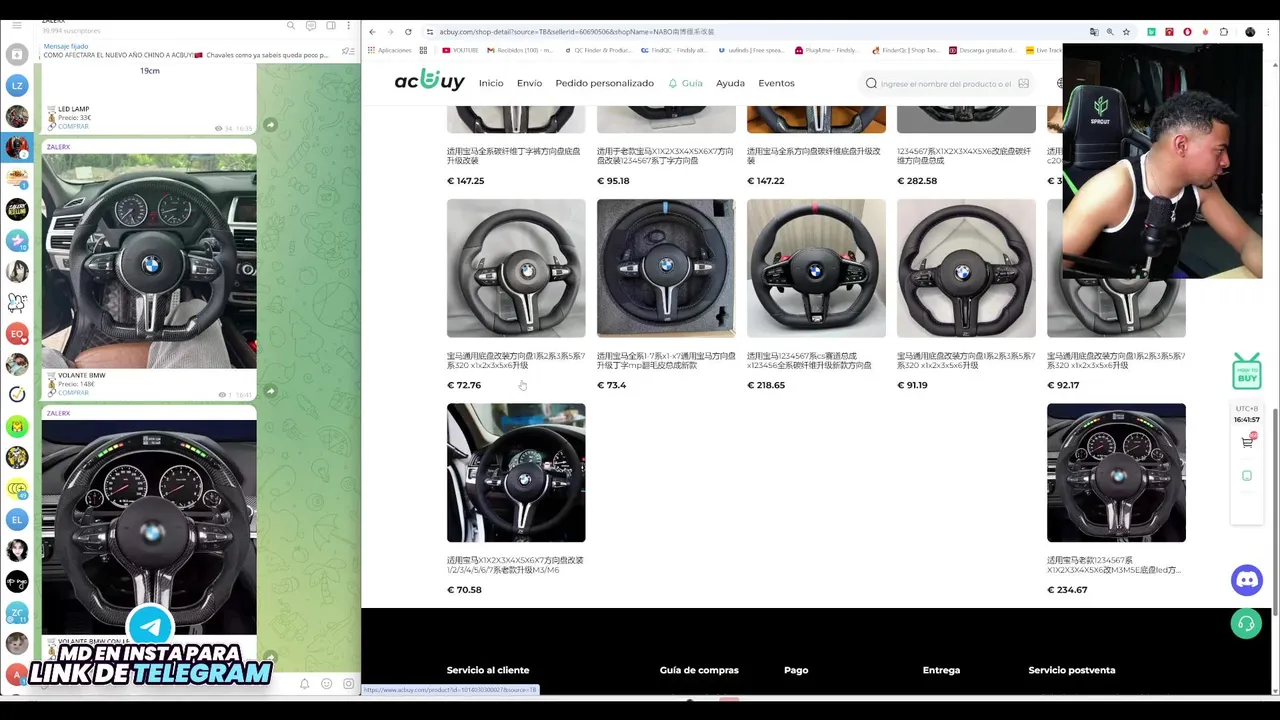Image resolution: width=1280 pixels, height=720 pixels.
Task: Click Guía de compras footer heading
Action: click(699, 670)
